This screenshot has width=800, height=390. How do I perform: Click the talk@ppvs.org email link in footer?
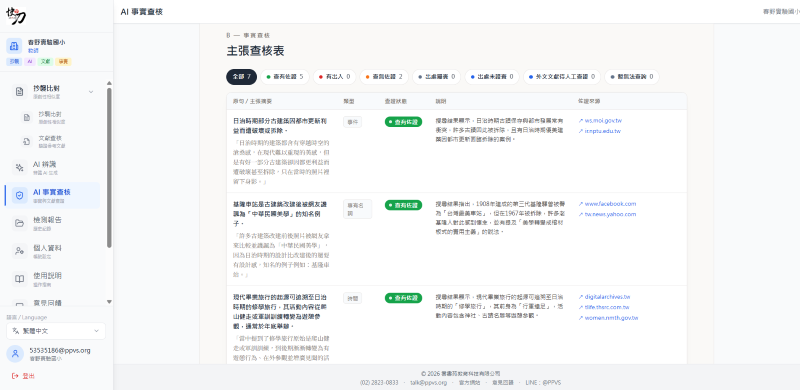428,382
